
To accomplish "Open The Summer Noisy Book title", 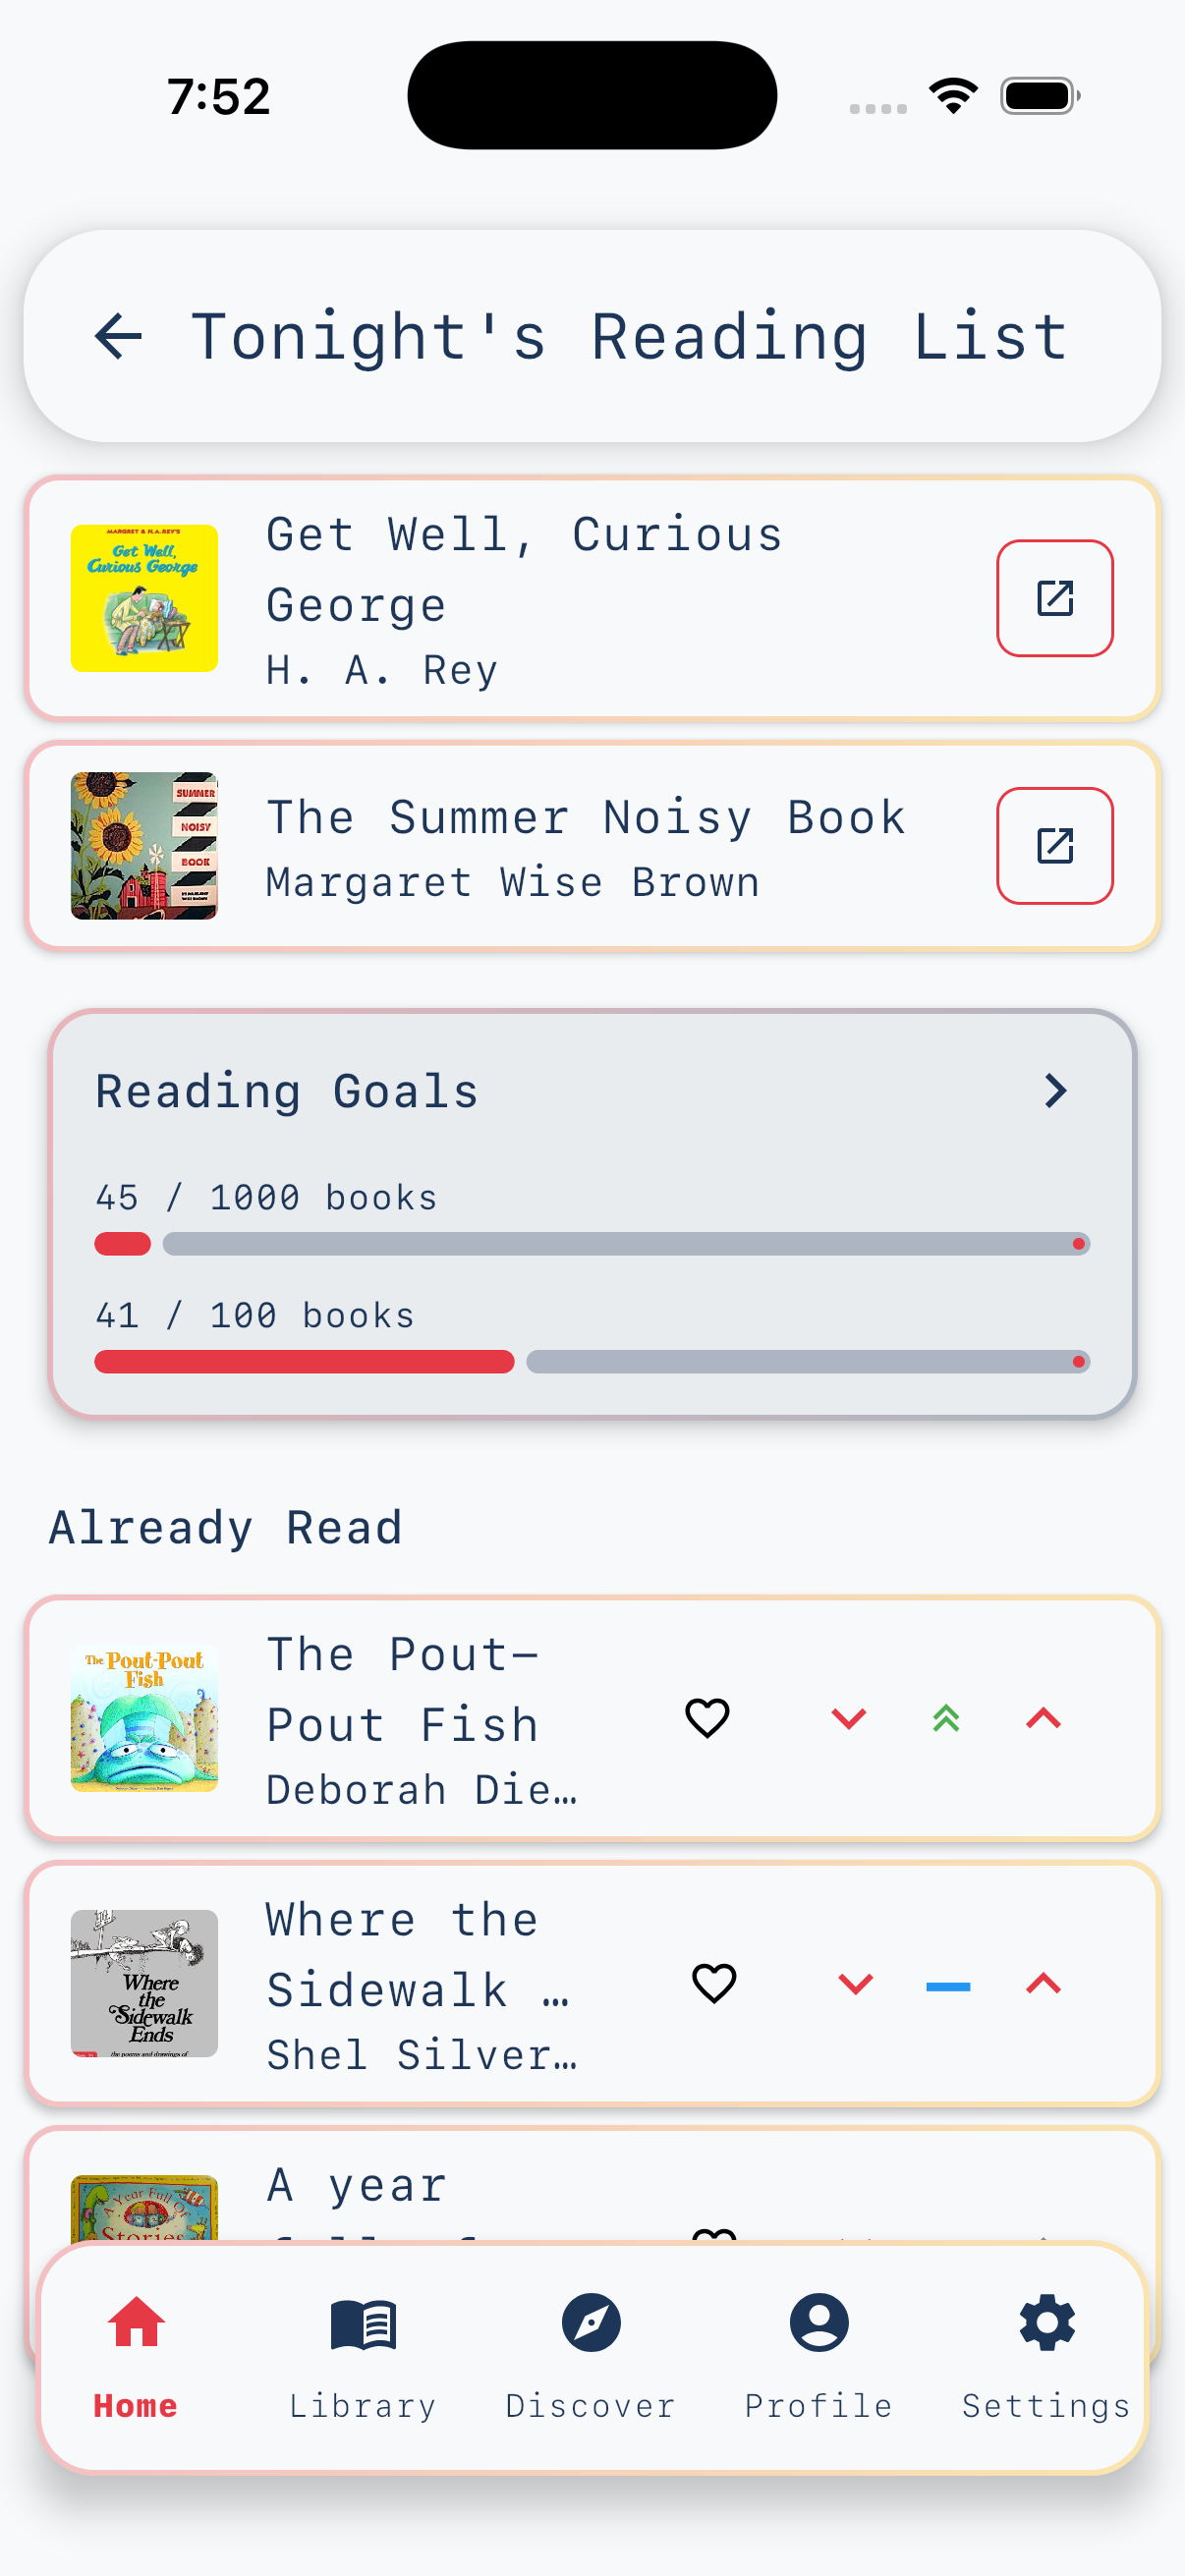I will click(x=586, y=818).
